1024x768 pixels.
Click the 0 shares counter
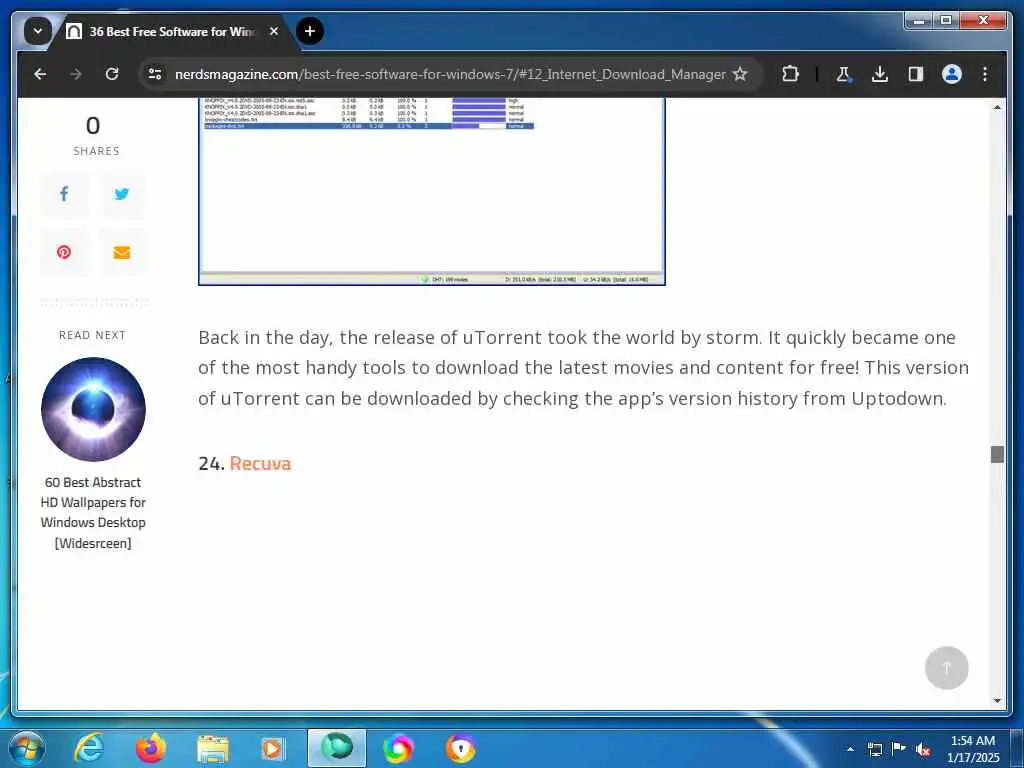93,135
